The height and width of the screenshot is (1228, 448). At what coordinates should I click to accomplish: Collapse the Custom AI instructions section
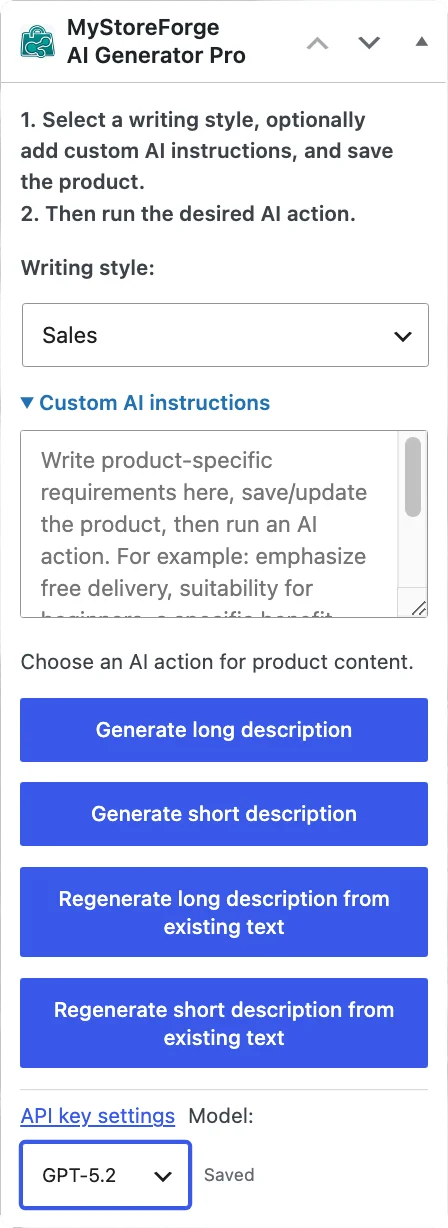(x=146, y=403)
